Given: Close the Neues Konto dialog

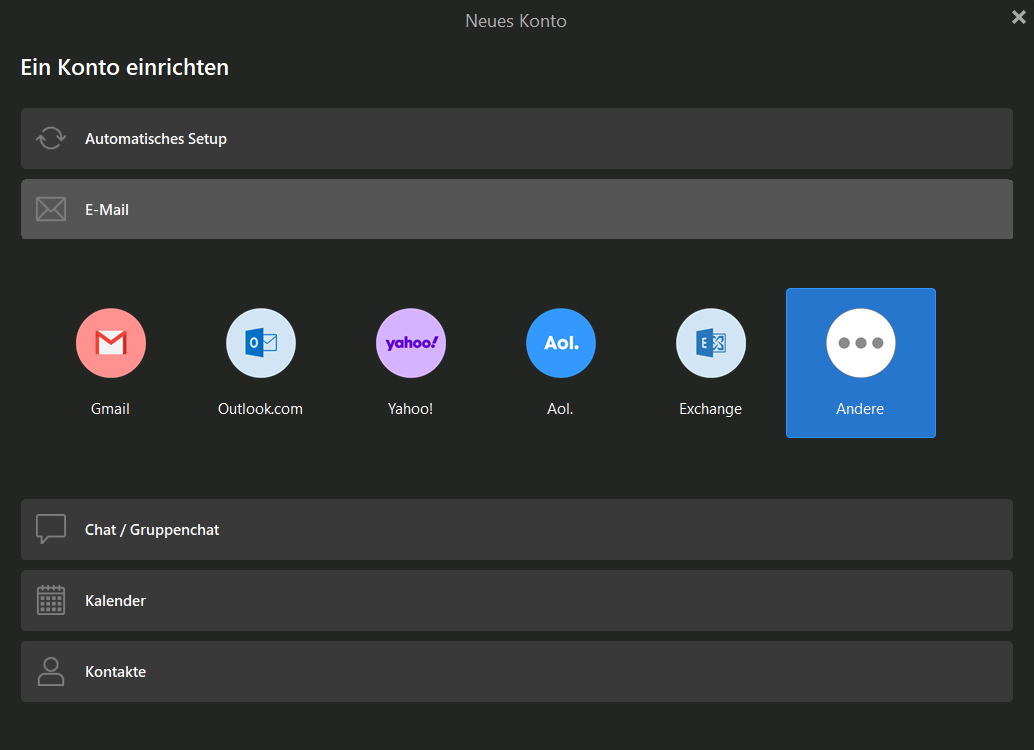Looking at the screenshot, I should point(1018,17).
